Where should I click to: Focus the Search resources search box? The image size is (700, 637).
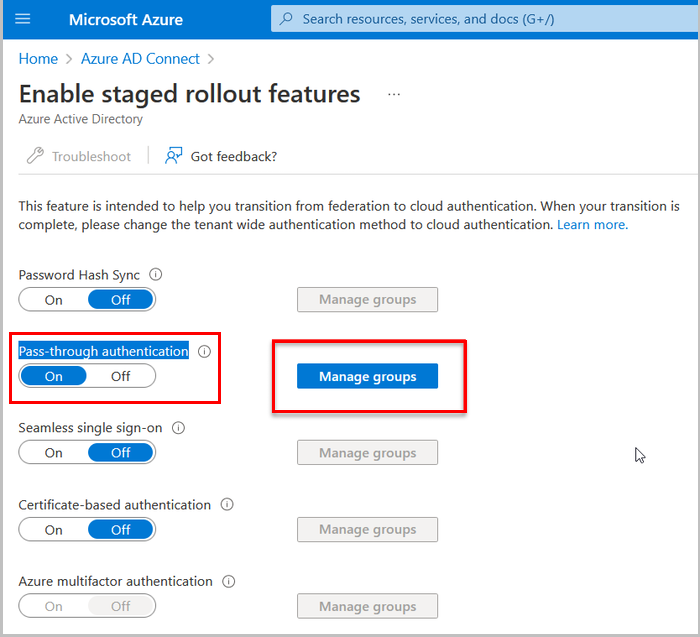click(485, 19)
